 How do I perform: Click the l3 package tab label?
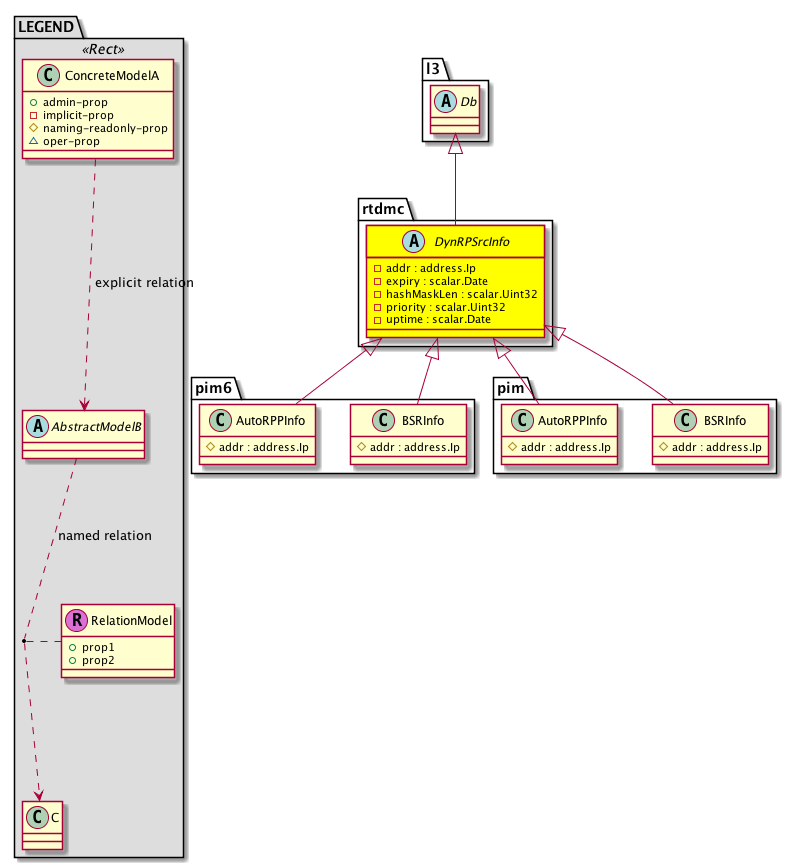coord(433,68)
